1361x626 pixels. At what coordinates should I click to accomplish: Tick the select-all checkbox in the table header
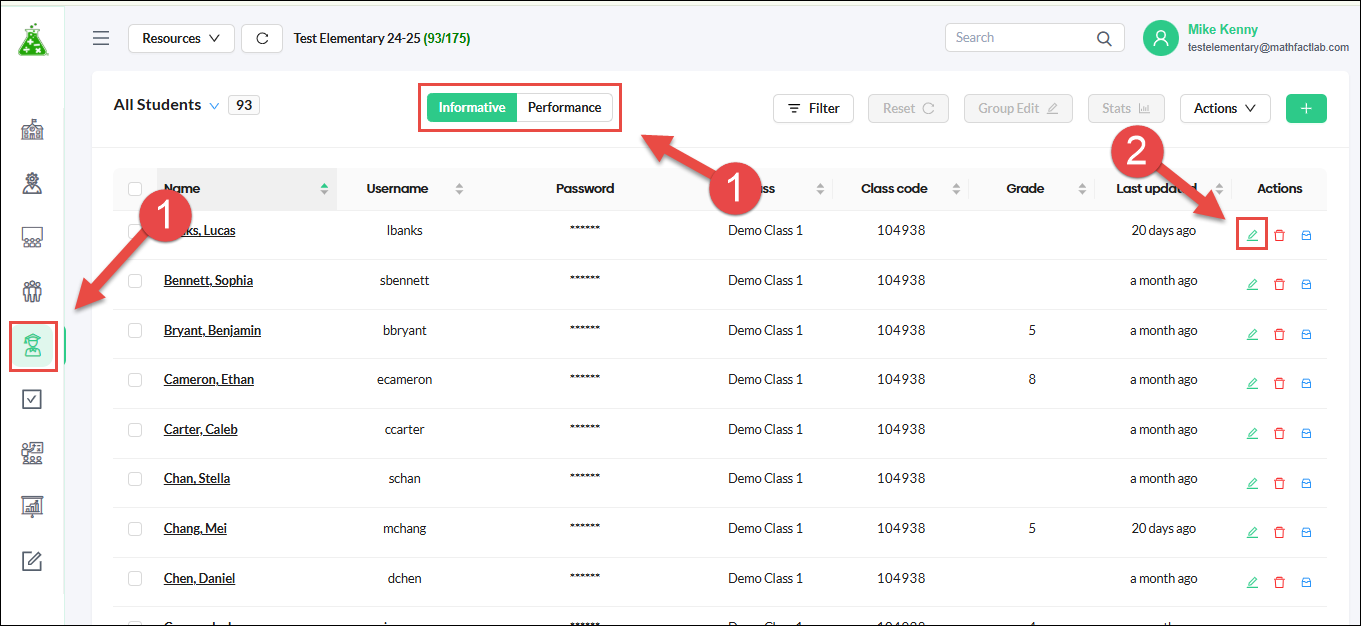(135, 188)
